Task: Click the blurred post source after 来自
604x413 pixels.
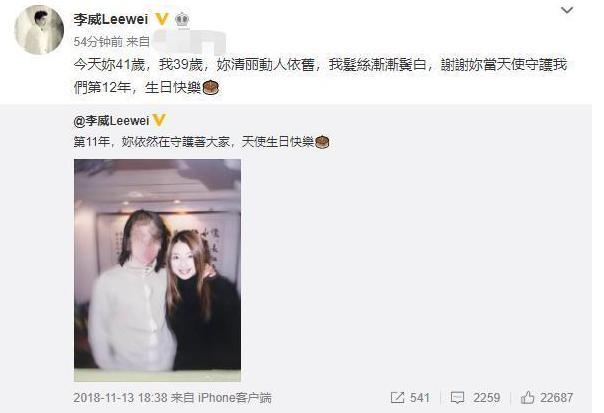Action: click(x=189, y=42)
